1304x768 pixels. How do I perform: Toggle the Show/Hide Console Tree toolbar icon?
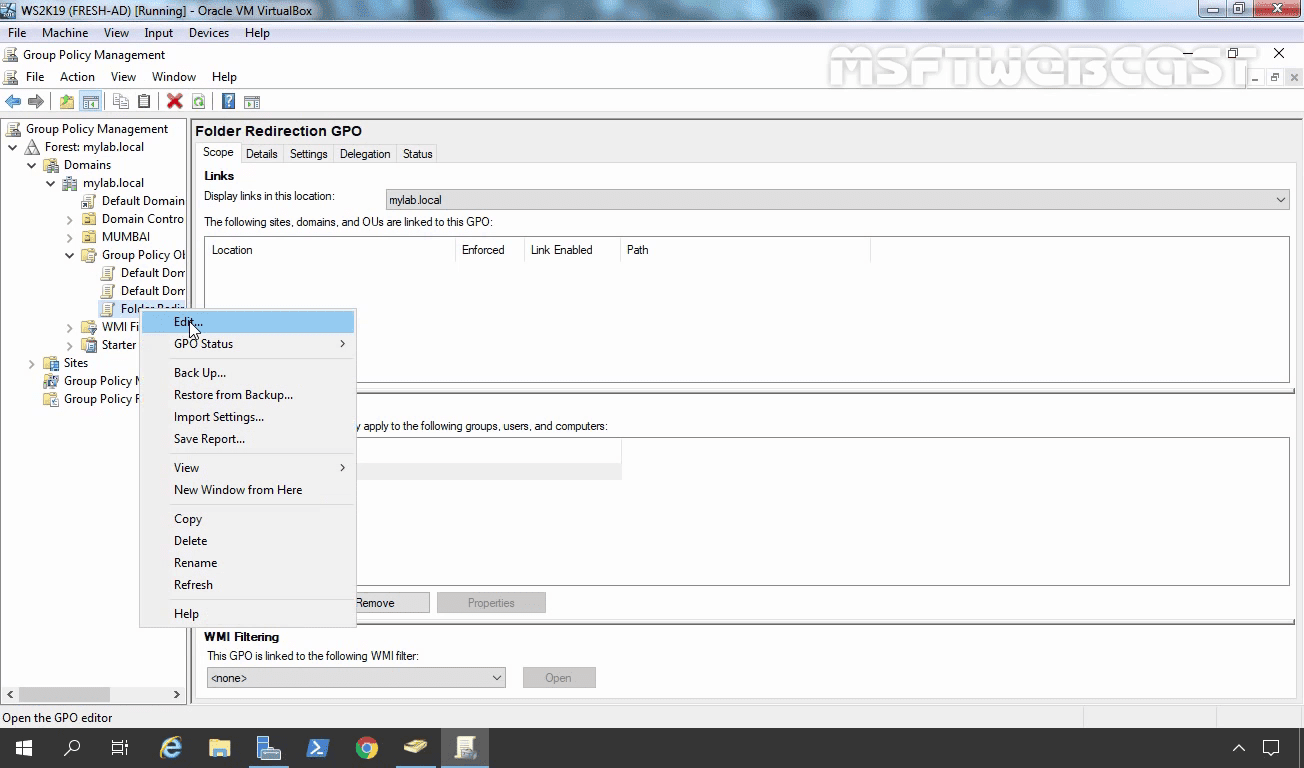point(90,101)
